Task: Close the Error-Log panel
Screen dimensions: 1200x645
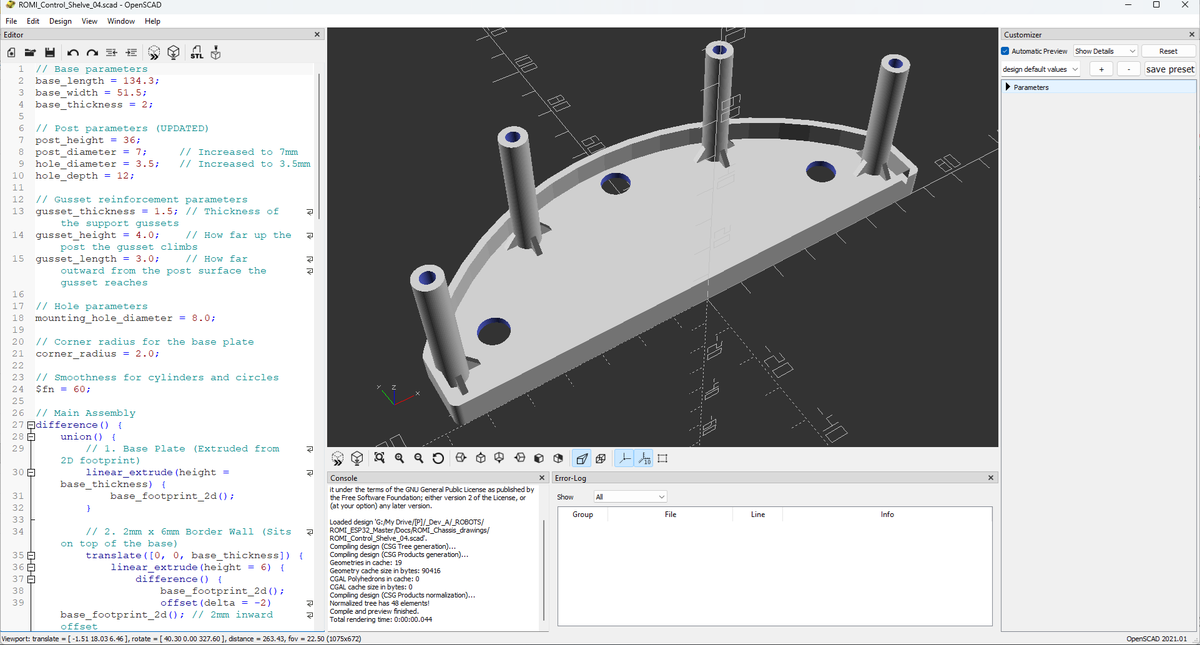Action: (991, 478)
